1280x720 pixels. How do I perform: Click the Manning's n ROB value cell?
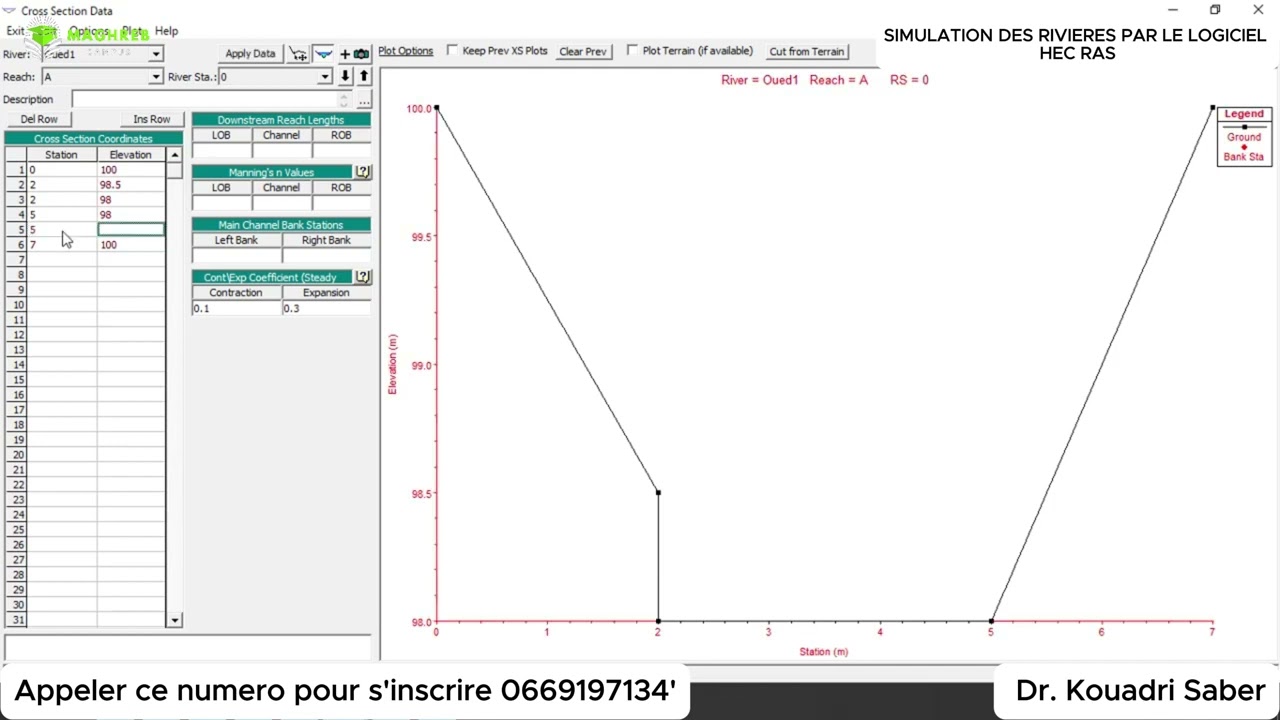pyautogui.click(x=341, y=203)
